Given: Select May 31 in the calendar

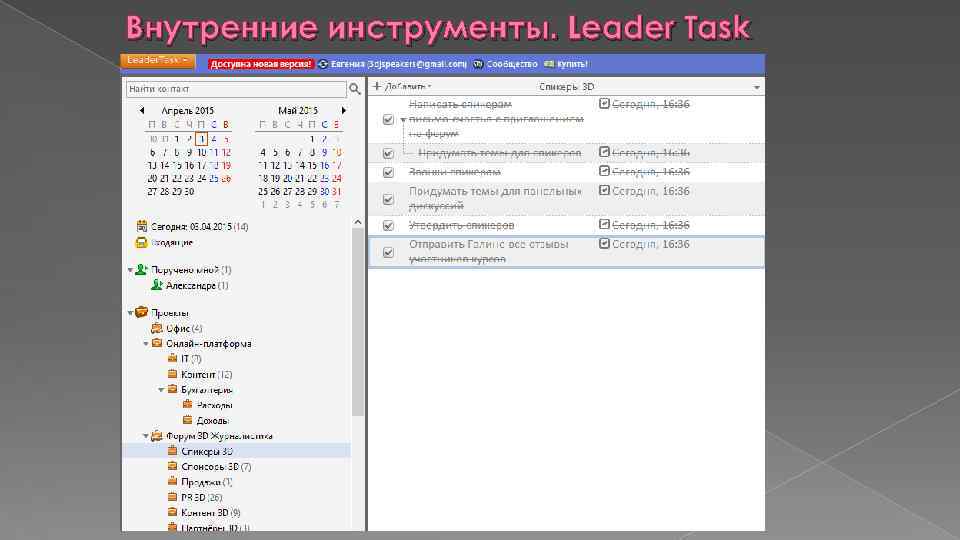Looking at the screenshot, I should [x=336, y=192].
